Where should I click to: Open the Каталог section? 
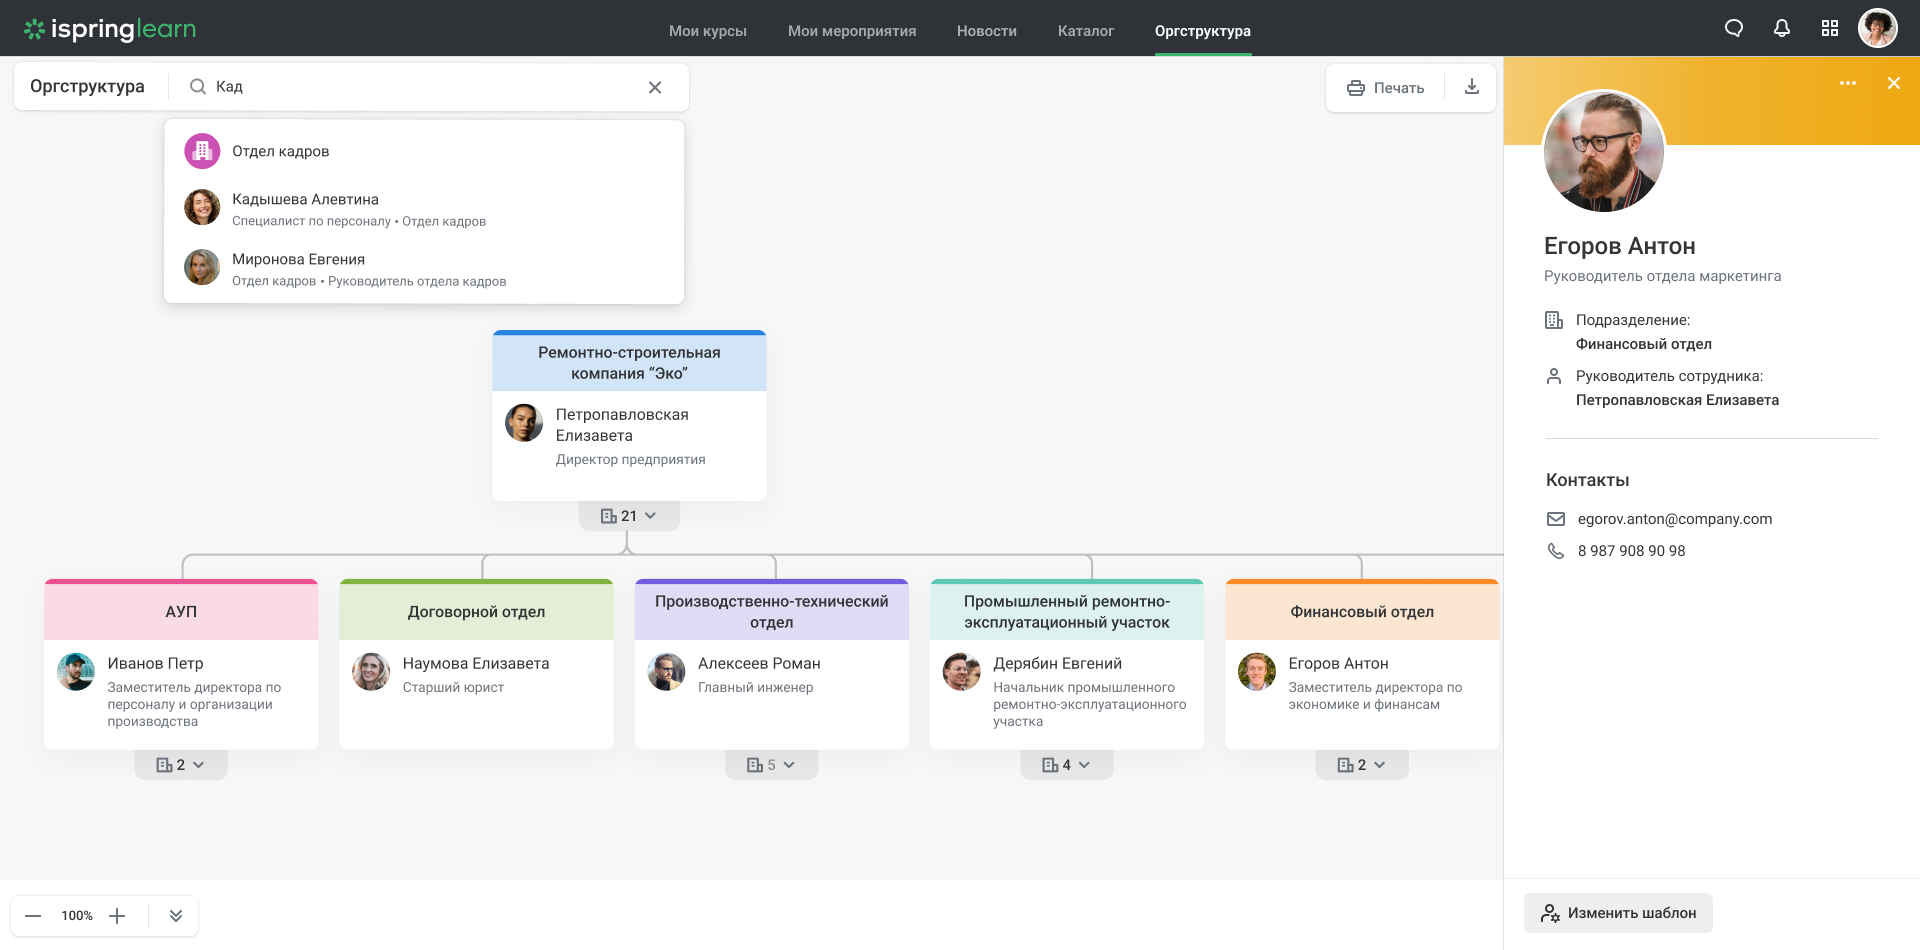(1085, 31)
